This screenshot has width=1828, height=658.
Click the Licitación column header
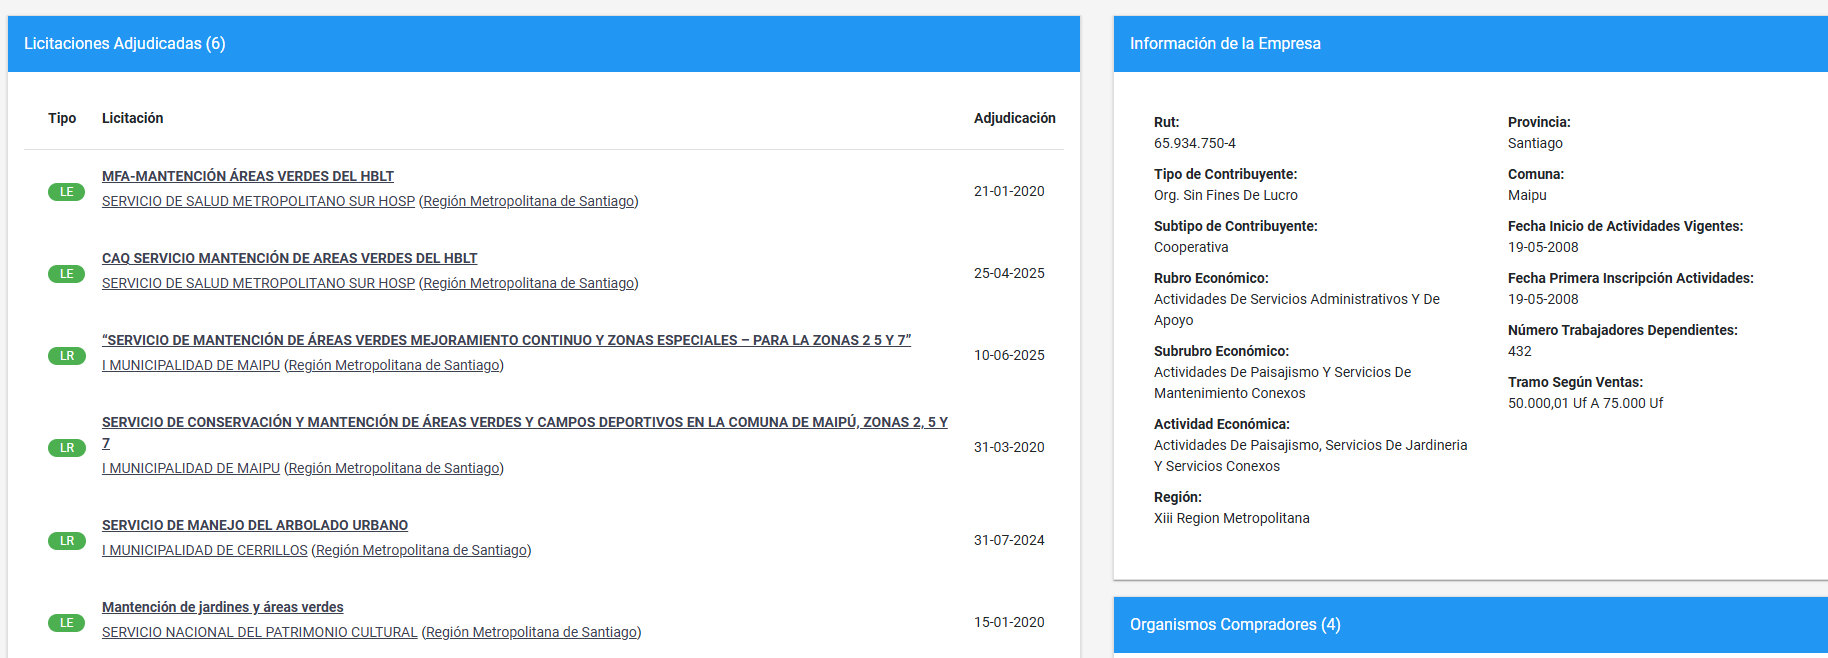(132, 118)
